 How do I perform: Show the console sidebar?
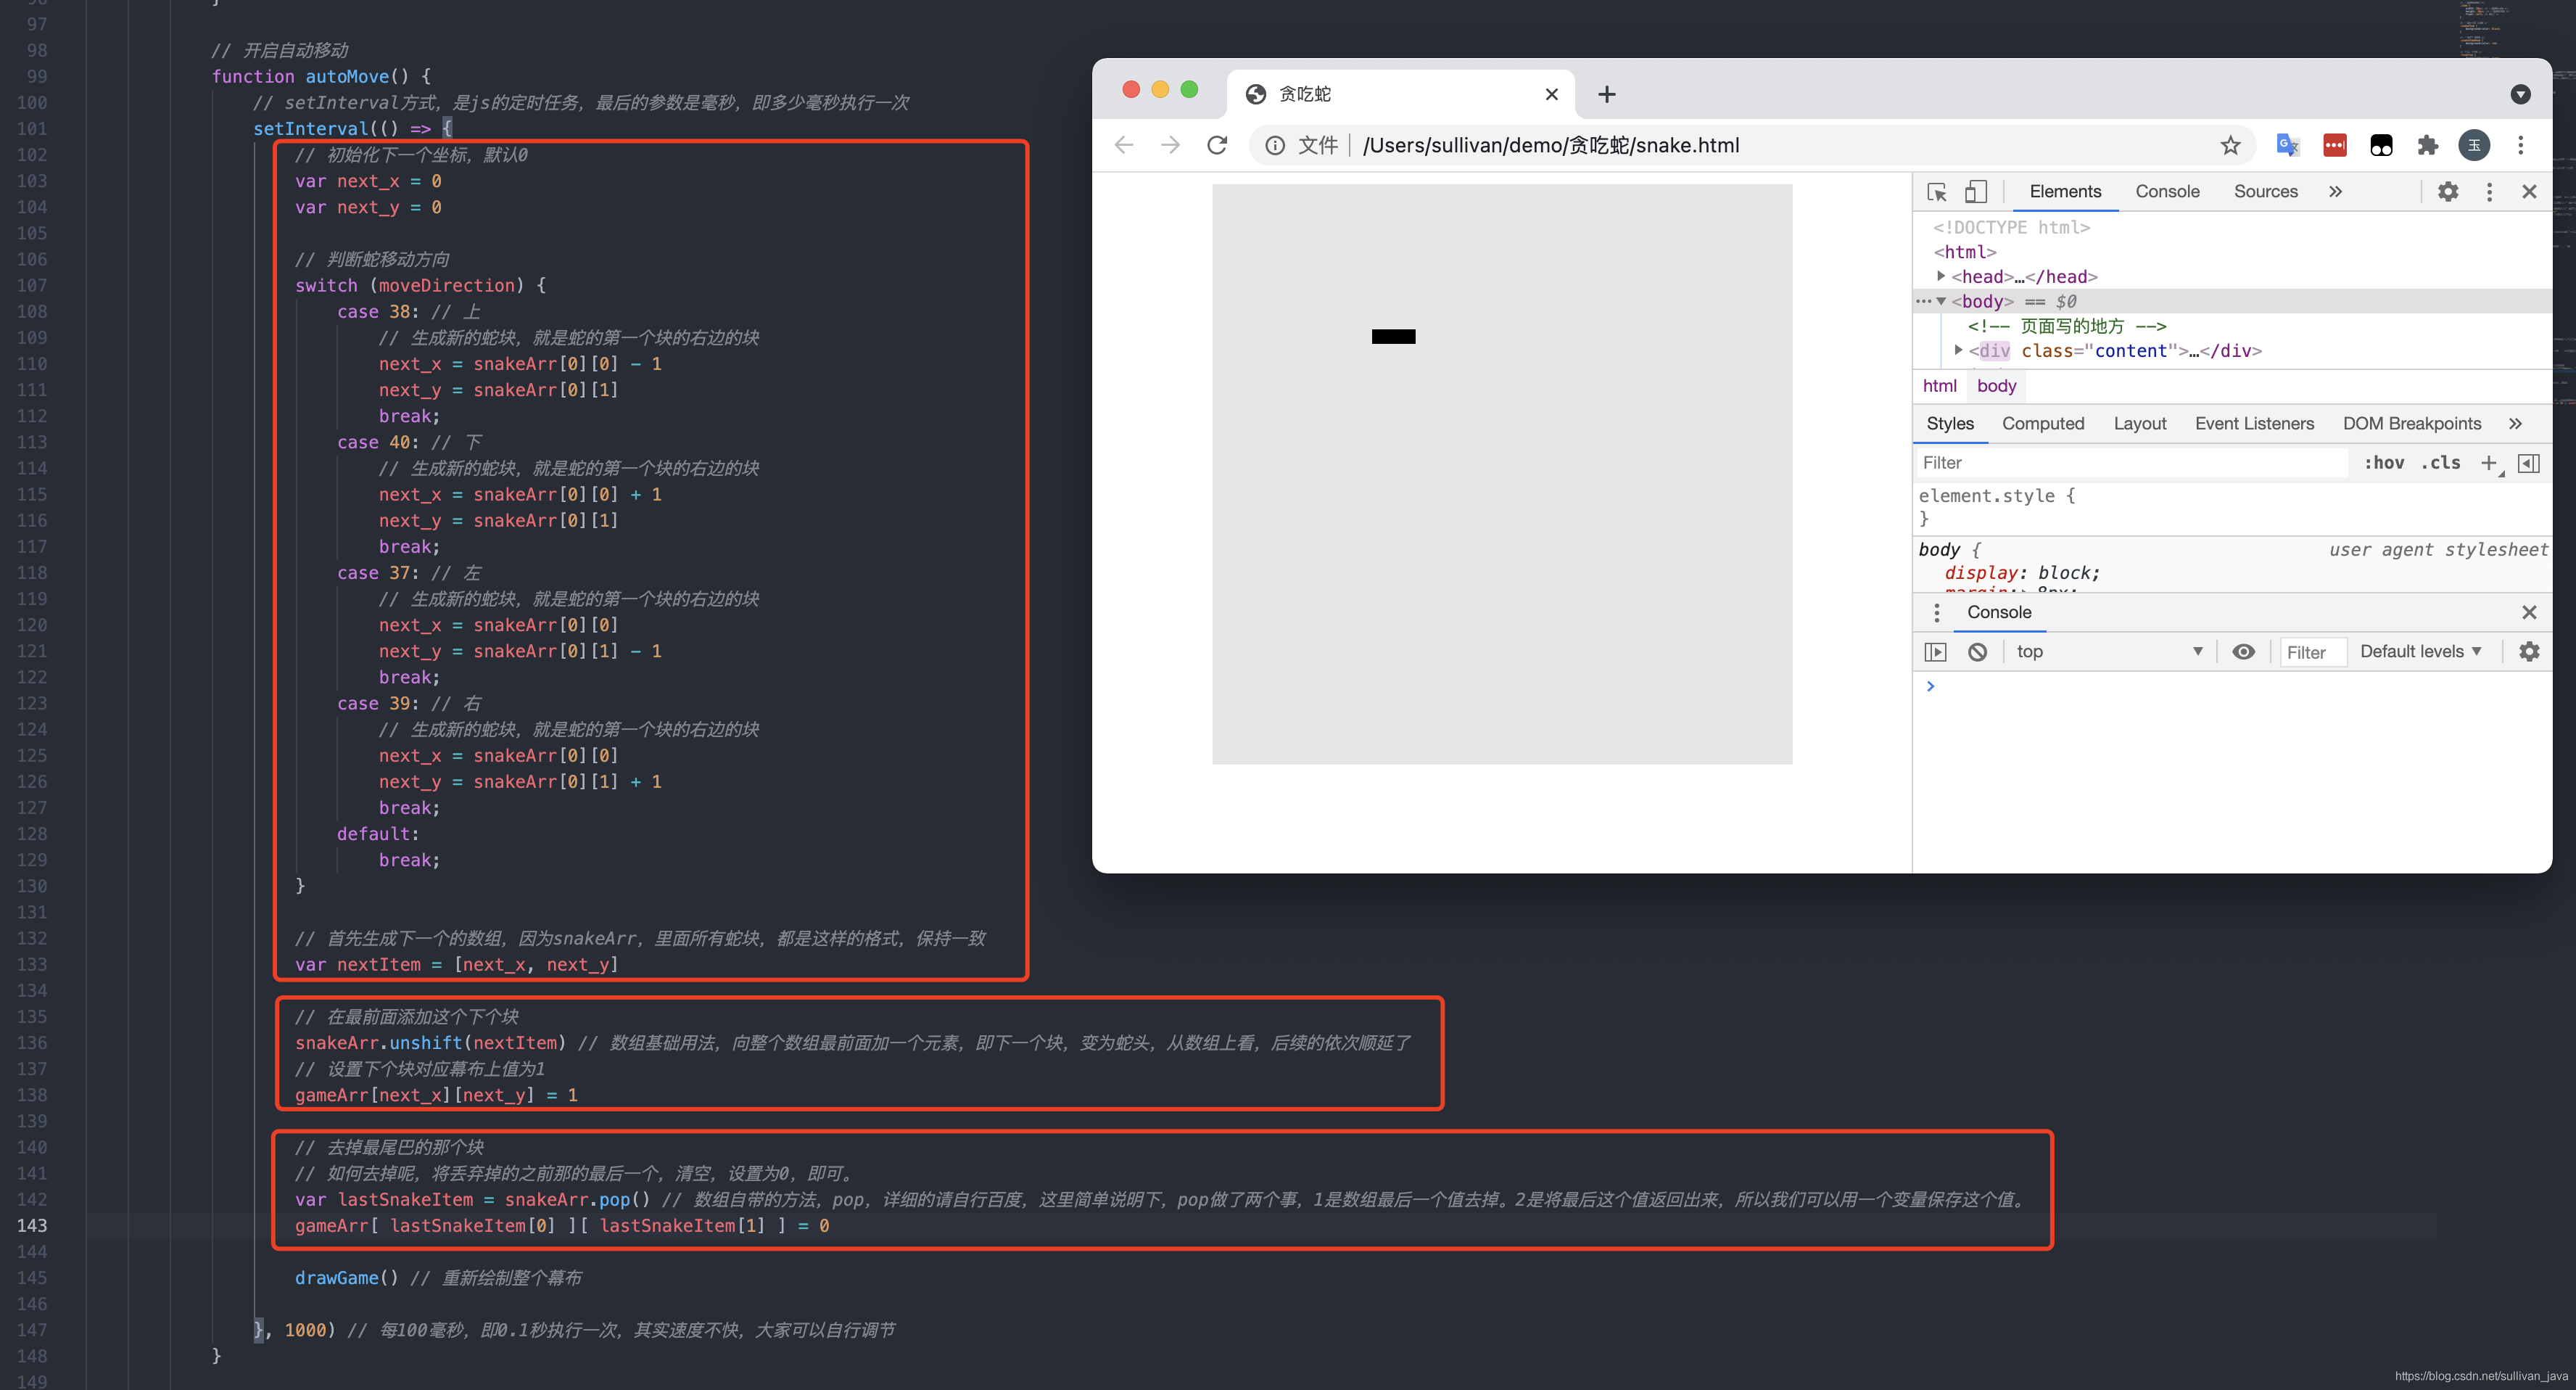1935,651
